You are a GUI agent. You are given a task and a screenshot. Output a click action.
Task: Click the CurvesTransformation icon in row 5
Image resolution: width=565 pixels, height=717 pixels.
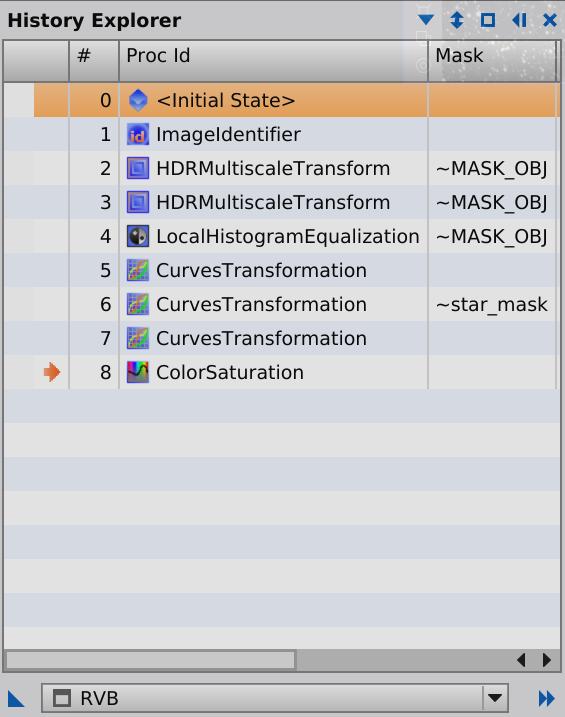click(x=138, y=270)
